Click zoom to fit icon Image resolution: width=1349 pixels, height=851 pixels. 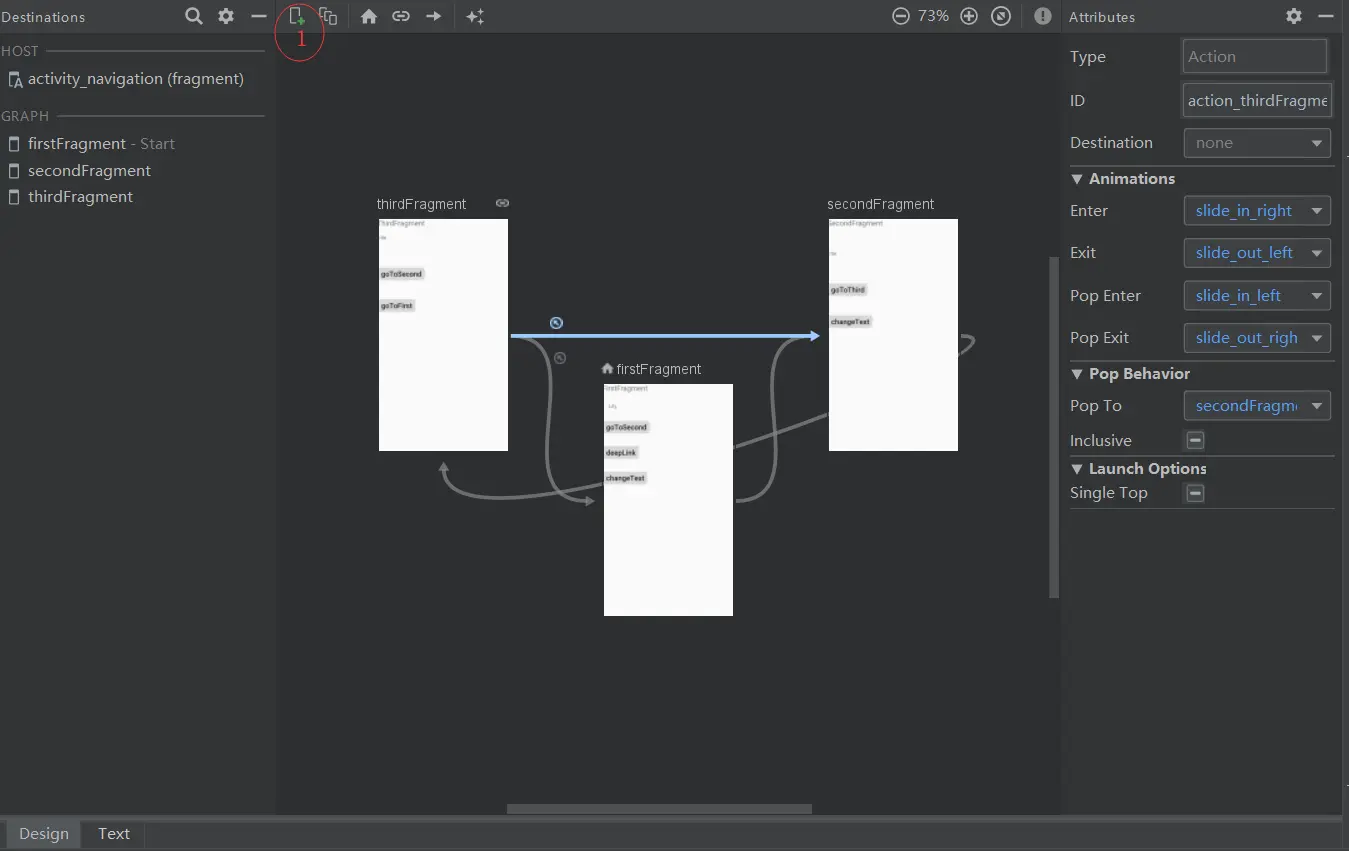(1000, 16)
